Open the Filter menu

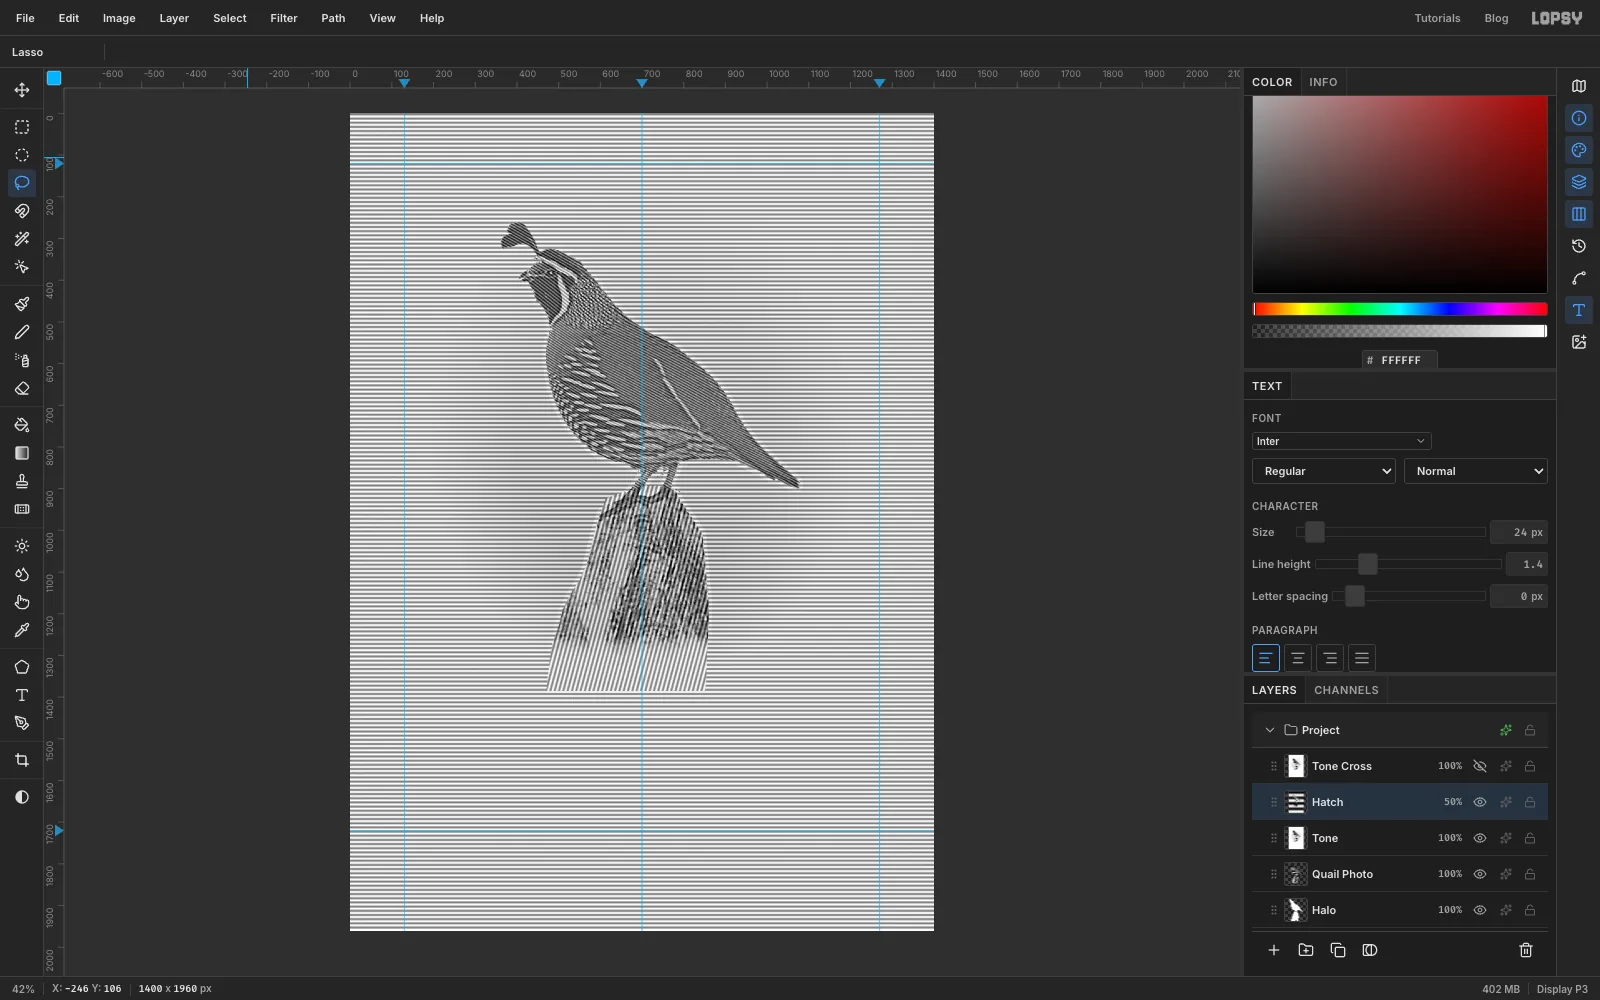click(x=284, y=18)
